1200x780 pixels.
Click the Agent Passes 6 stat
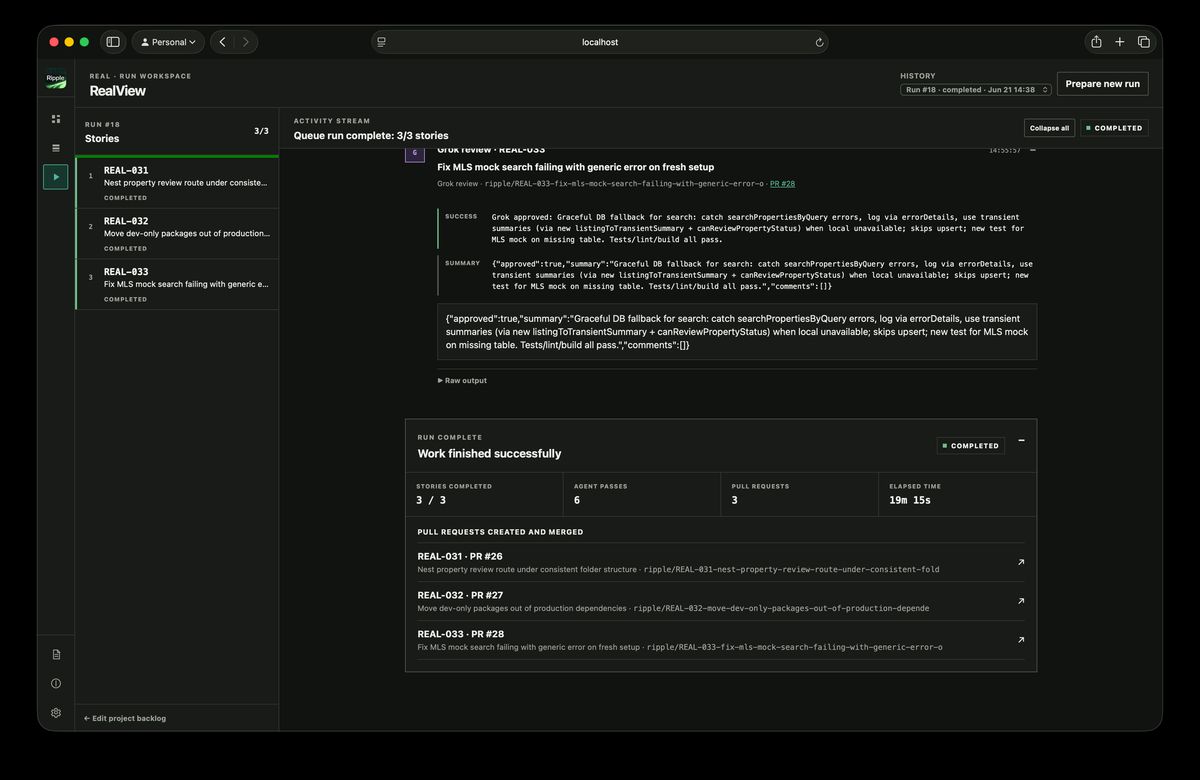click(x=642, y=494)
